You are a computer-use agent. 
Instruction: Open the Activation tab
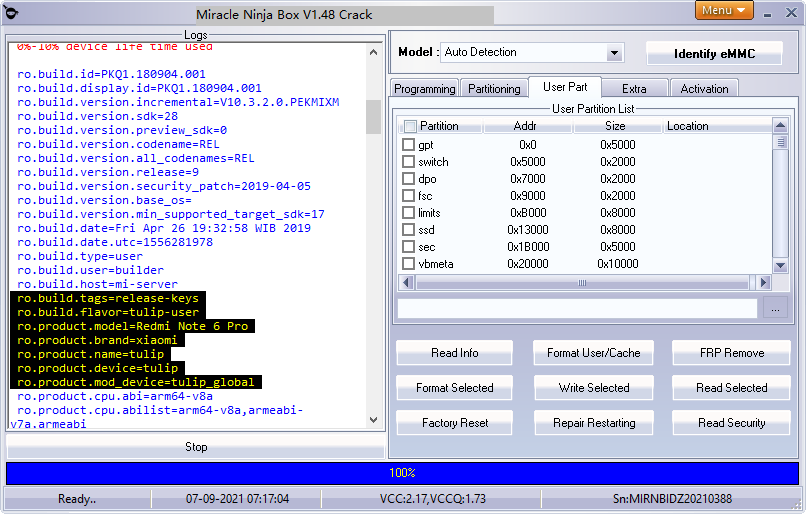[704, 88]
